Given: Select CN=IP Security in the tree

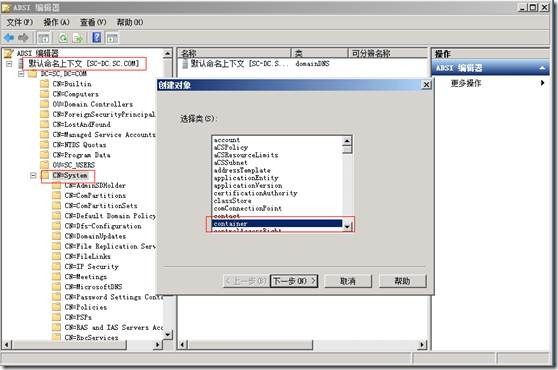Looking at the screenshot, I should click(x=91, y=266).
